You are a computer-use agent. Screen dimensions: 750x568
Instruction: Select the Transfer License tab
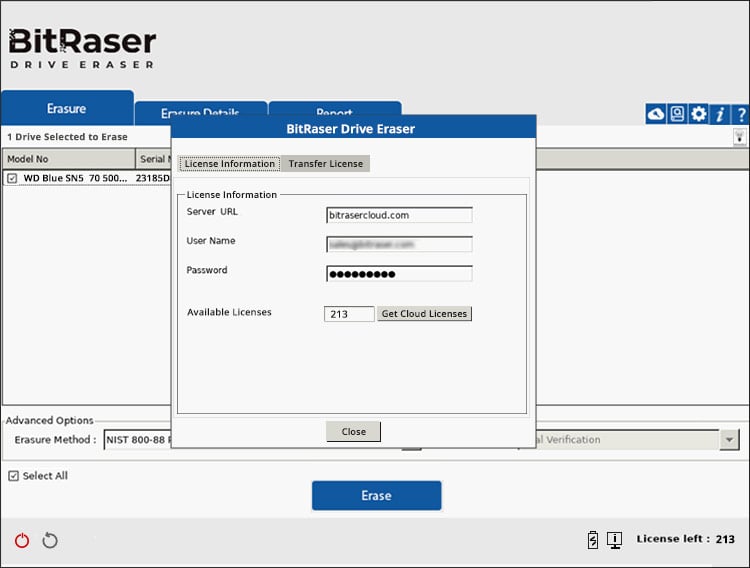325,164
